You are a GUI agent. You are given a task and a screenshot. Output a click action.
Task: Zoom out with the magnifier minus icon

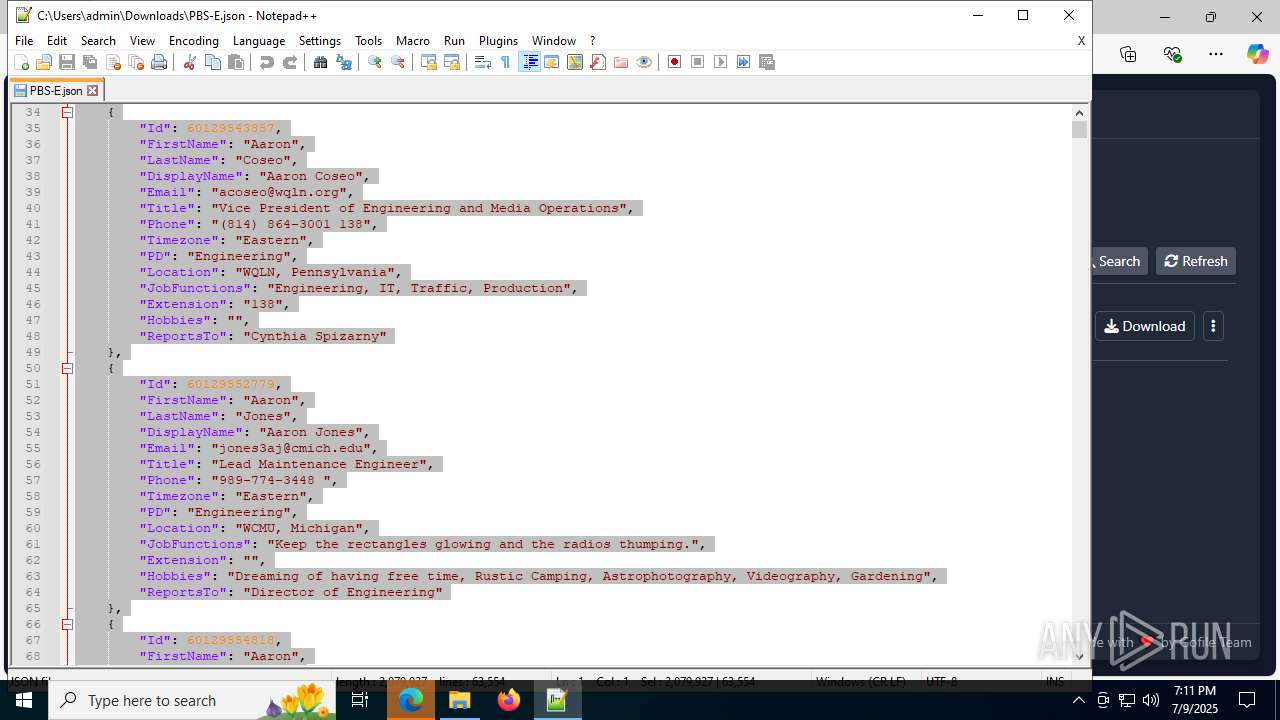[398, 62]
